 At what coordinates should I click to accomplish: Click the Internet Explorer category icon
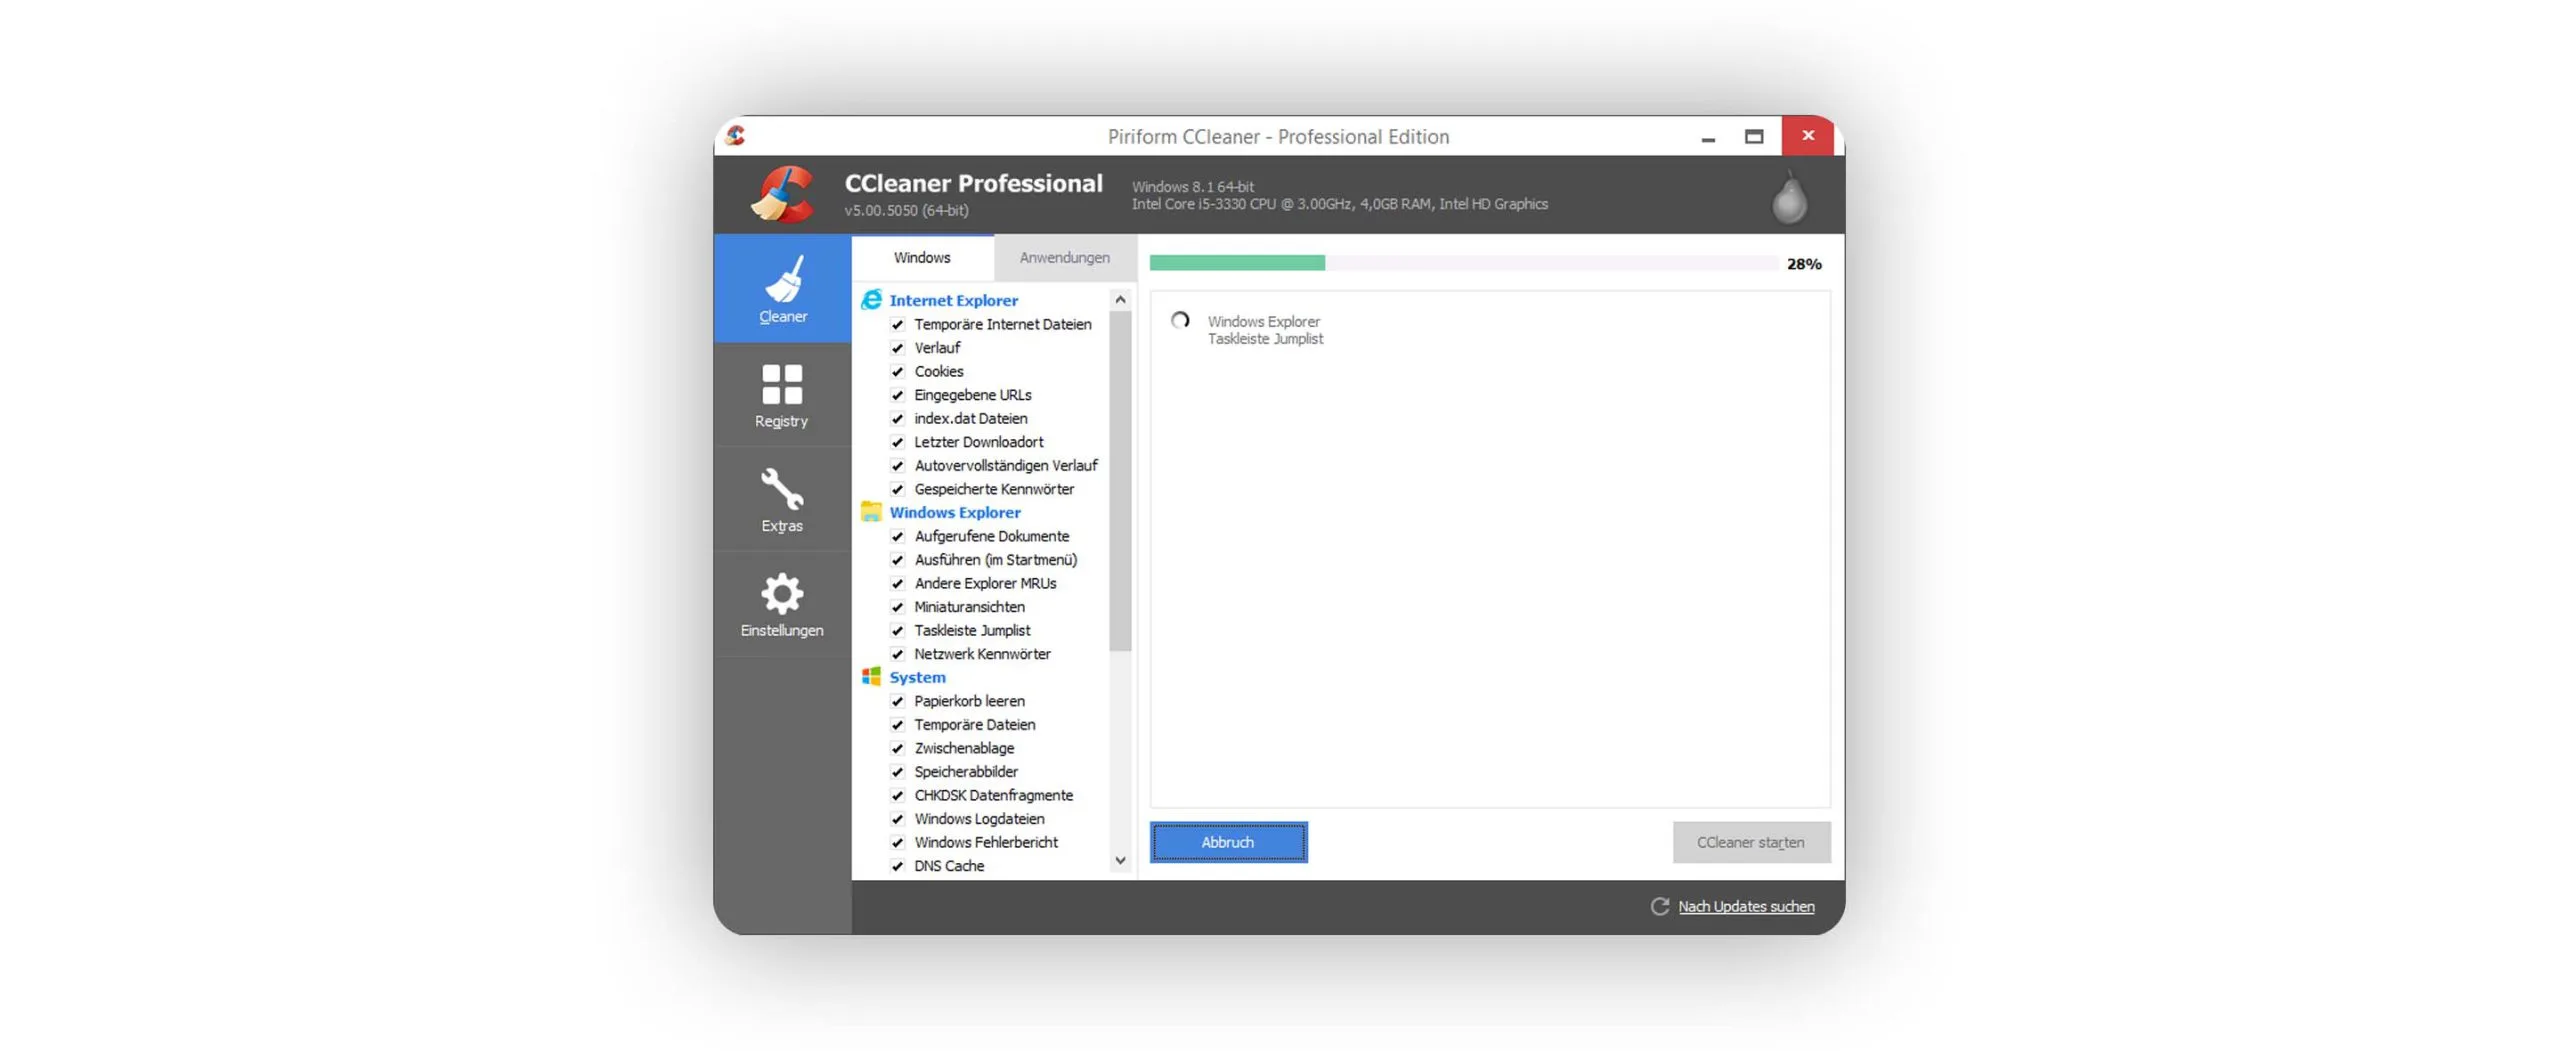tap(871, 300)
